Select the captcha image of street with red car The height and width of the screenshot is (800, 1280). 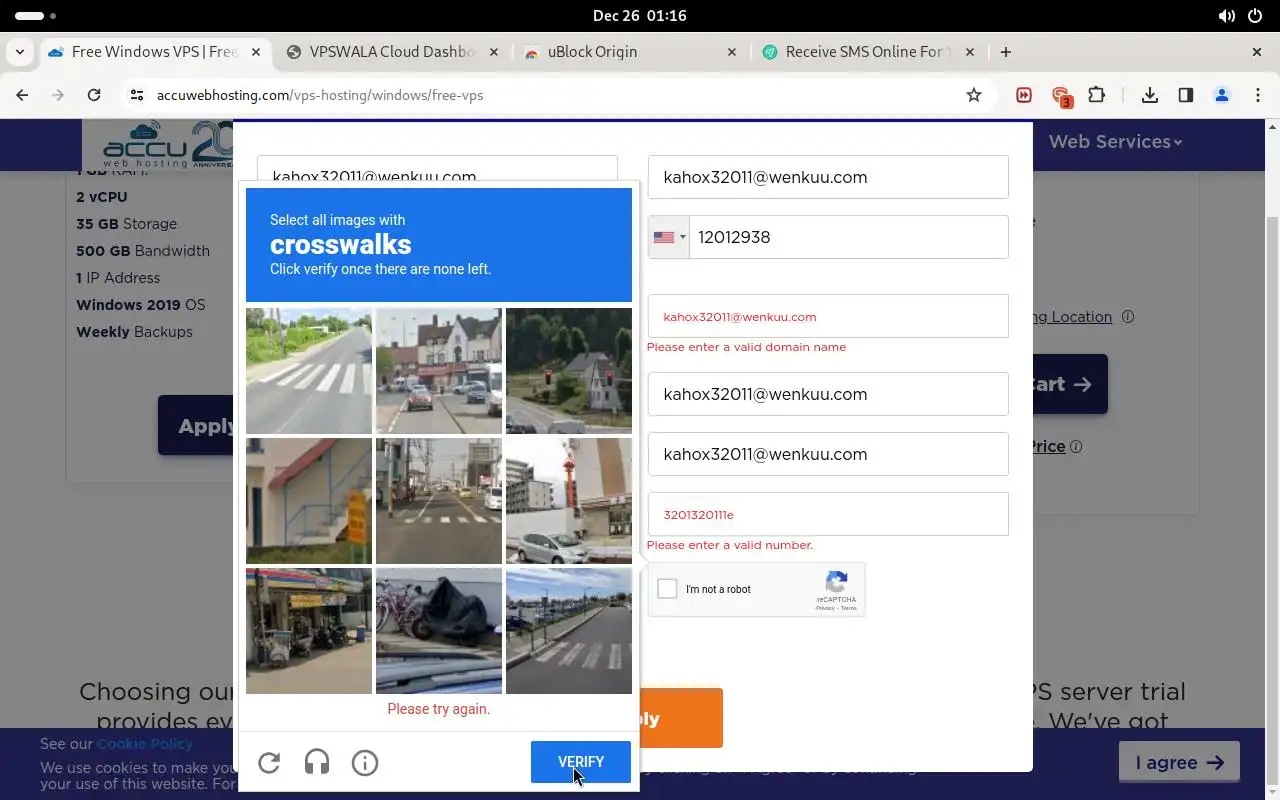pyautogui.click(x=439, y=371)
